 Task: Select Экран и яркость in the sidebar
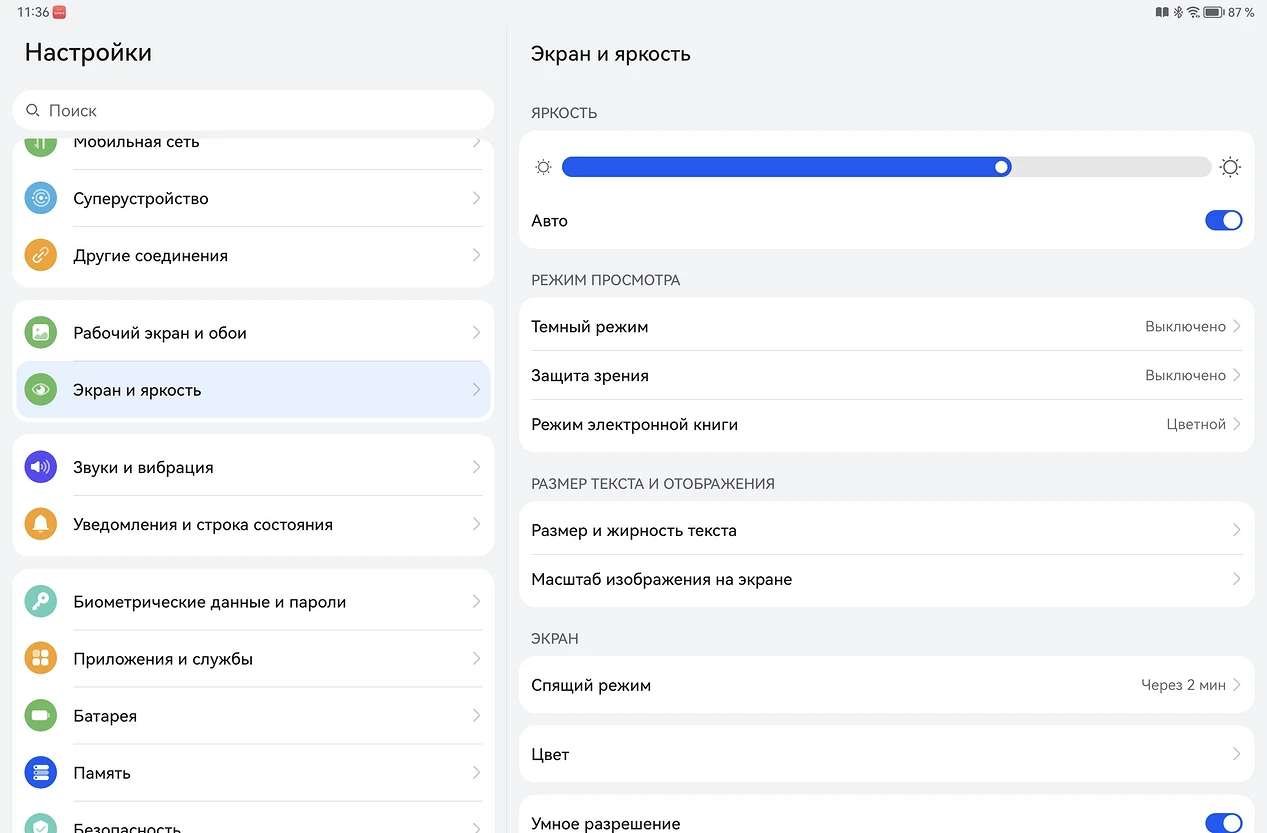(253, 390)
